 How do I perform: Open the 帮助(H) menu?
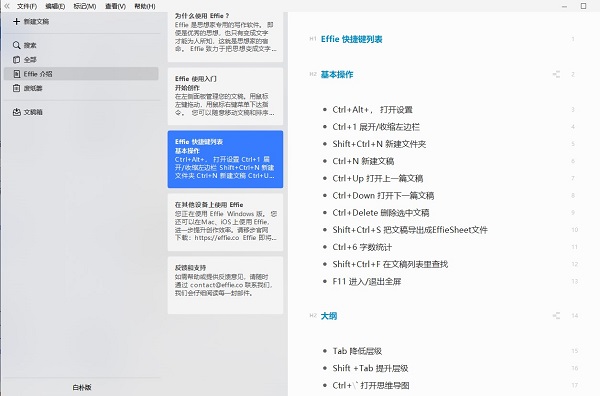(145, 6)
